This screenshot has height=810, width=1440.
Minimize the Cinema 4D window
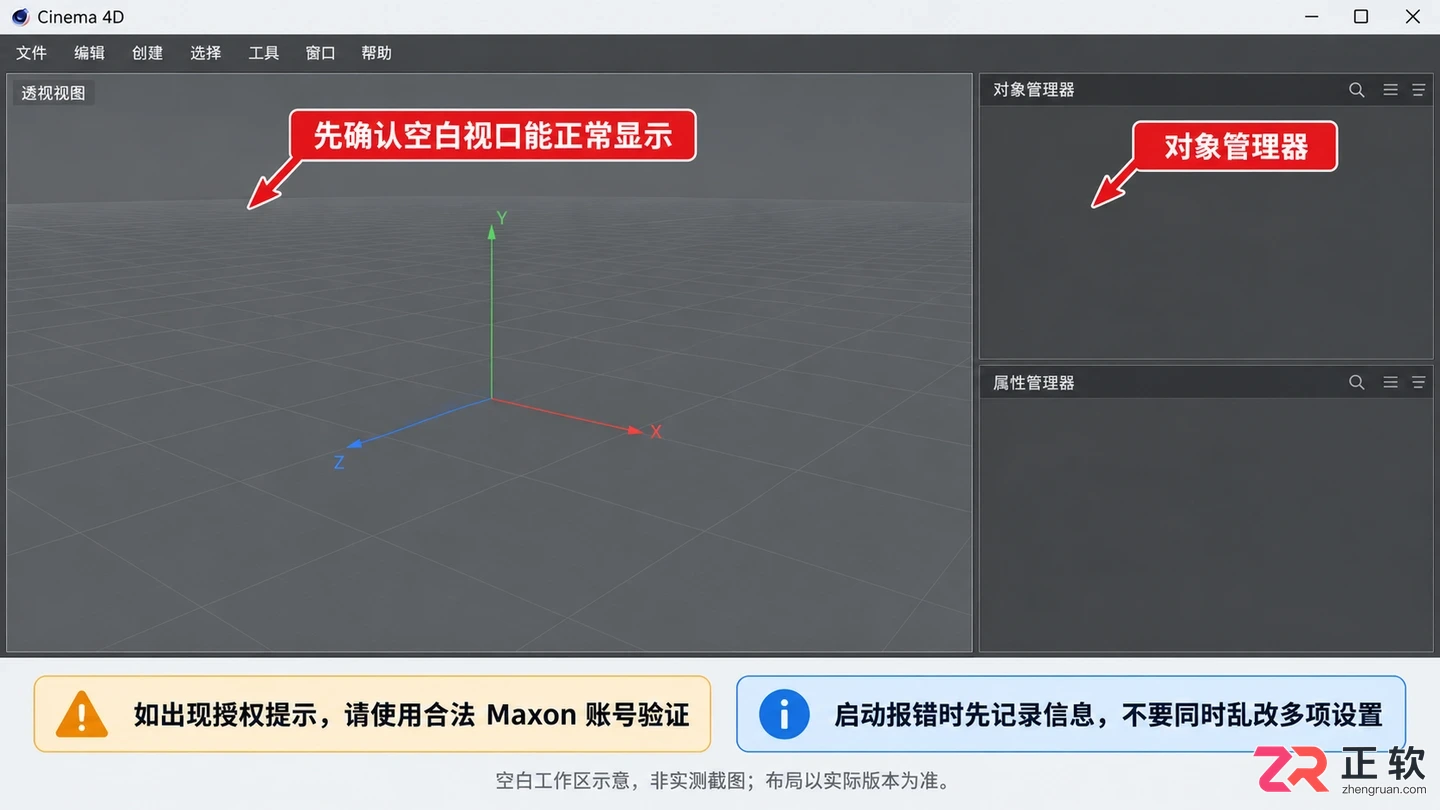click(x=1312, y=17)
